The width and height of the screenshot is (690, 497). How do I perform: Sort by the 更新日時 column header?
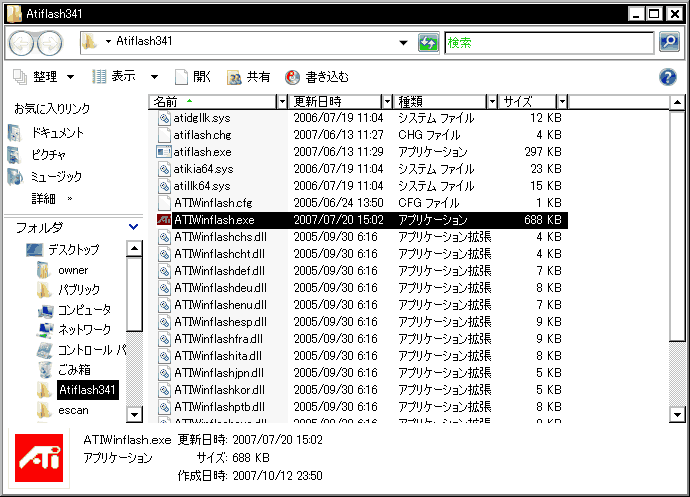(x=335, y=102)
